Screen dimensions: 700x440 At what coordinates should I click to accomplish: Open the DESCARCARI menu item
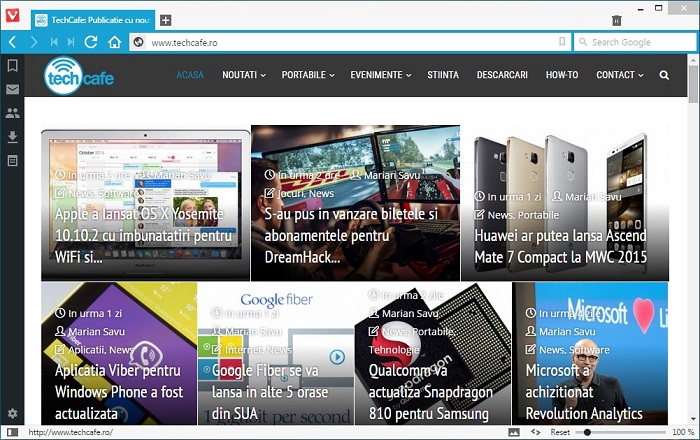pyautogui.click(x=502, y=75)
